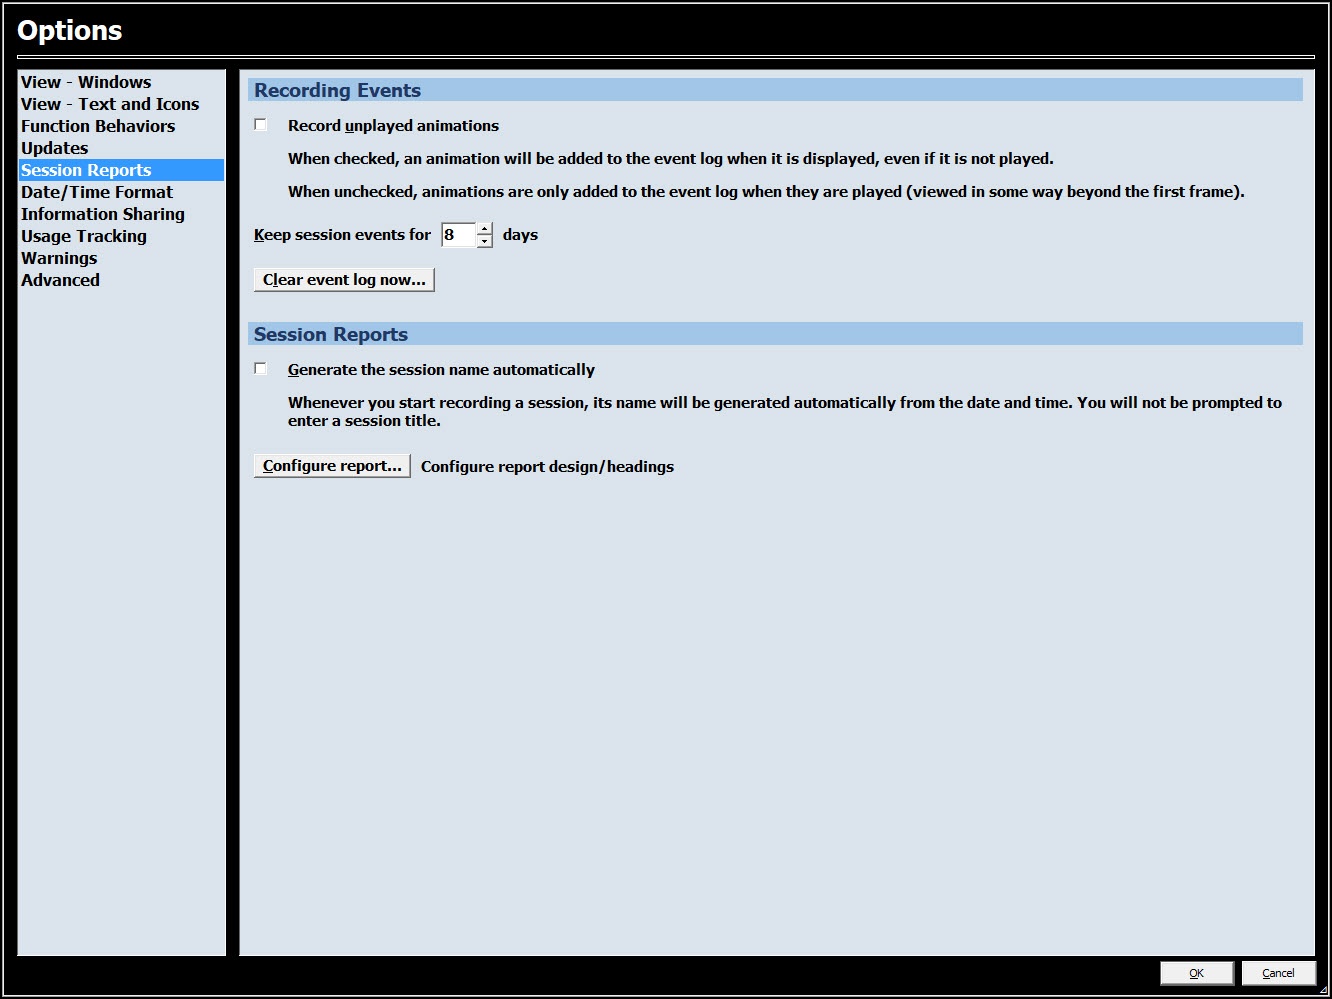The width and height of the screenshot is (1332, 999).
Task: Cancel the Options dialog
Action: click(x=1278, y=973)
